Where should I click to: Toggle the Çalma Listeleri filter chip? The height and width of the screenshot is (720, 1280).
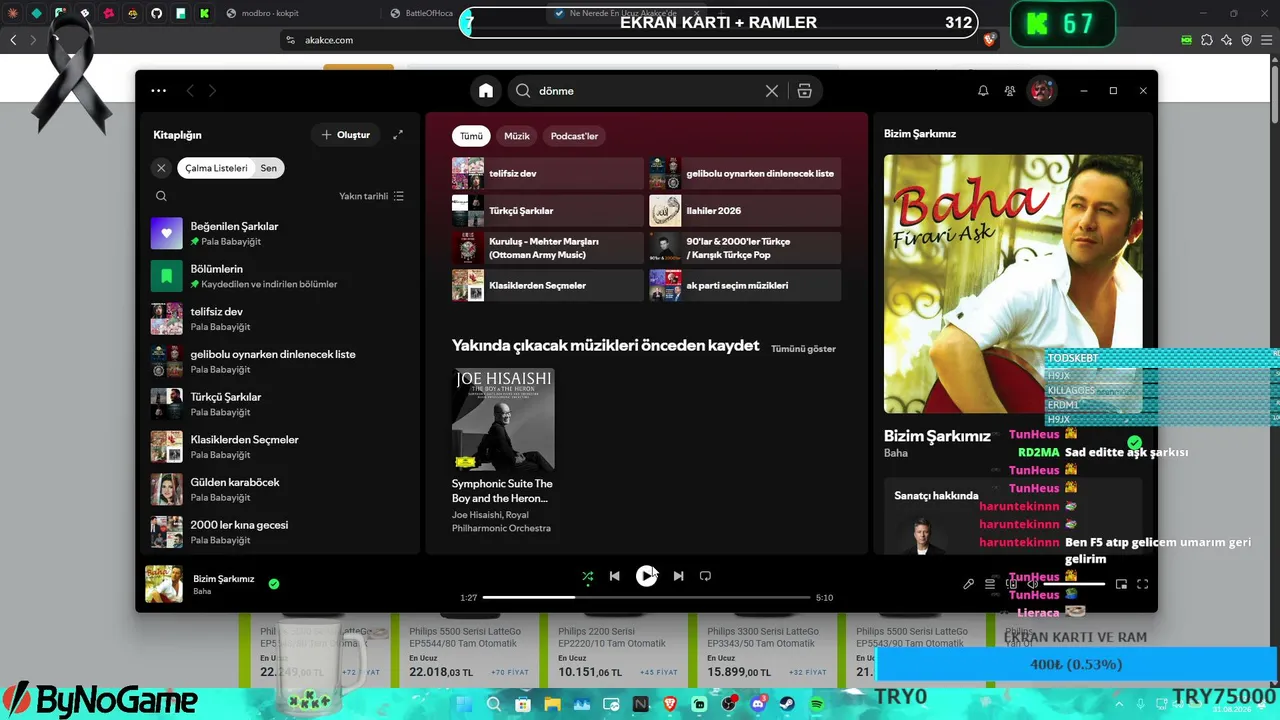coord(216,168)
